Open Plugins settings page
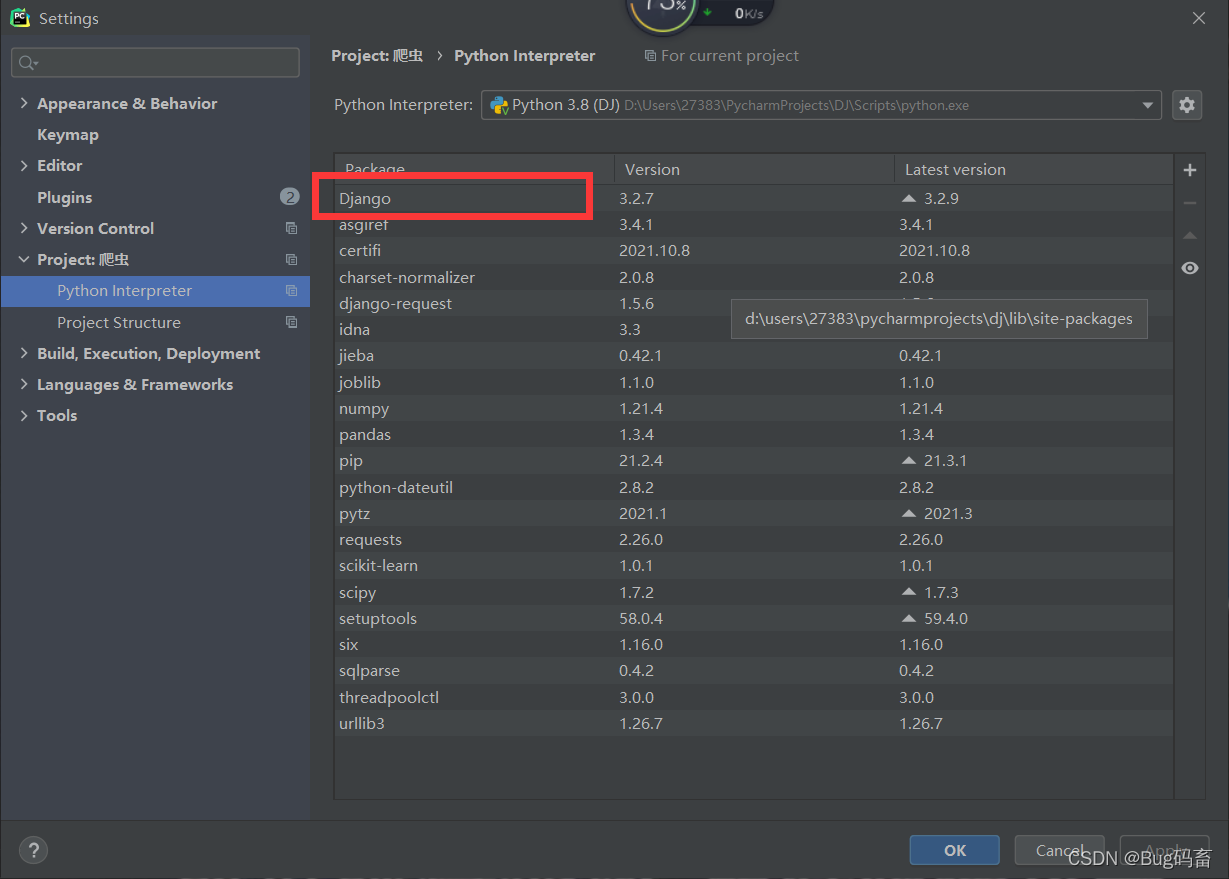 (64, 197)
